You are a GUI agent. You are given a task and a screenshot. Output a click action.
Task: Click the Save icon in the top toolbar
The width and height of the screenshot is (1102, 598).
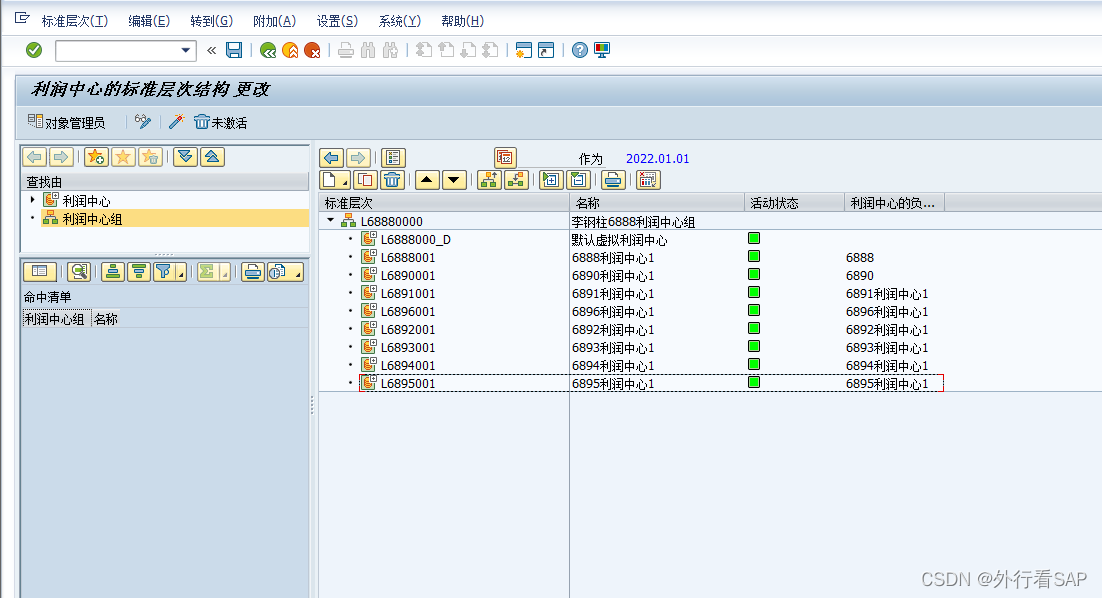234,50
